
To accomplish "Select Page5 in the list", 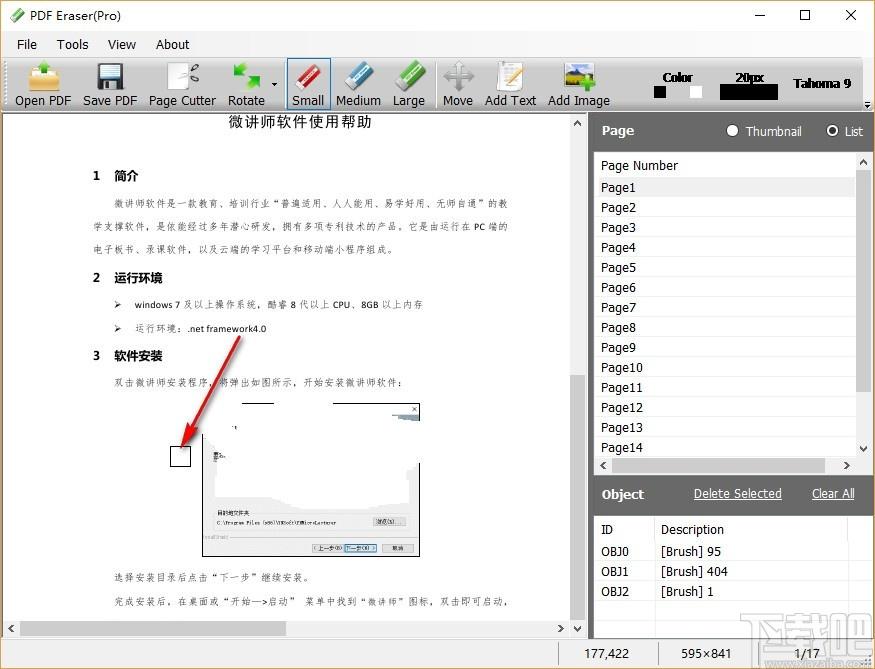I will [x=725, y=268].
